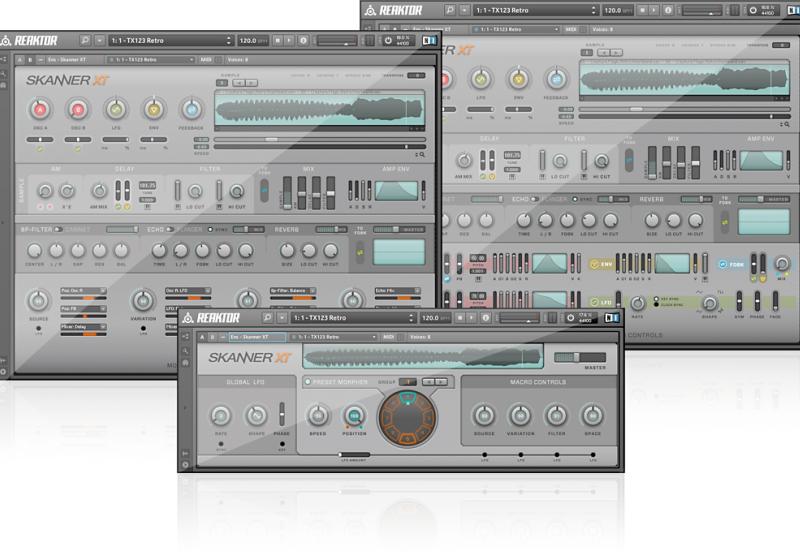800x560 pixels.
Task: Click the SPACE macro knob in front window
Action: (x=593, y=416)
